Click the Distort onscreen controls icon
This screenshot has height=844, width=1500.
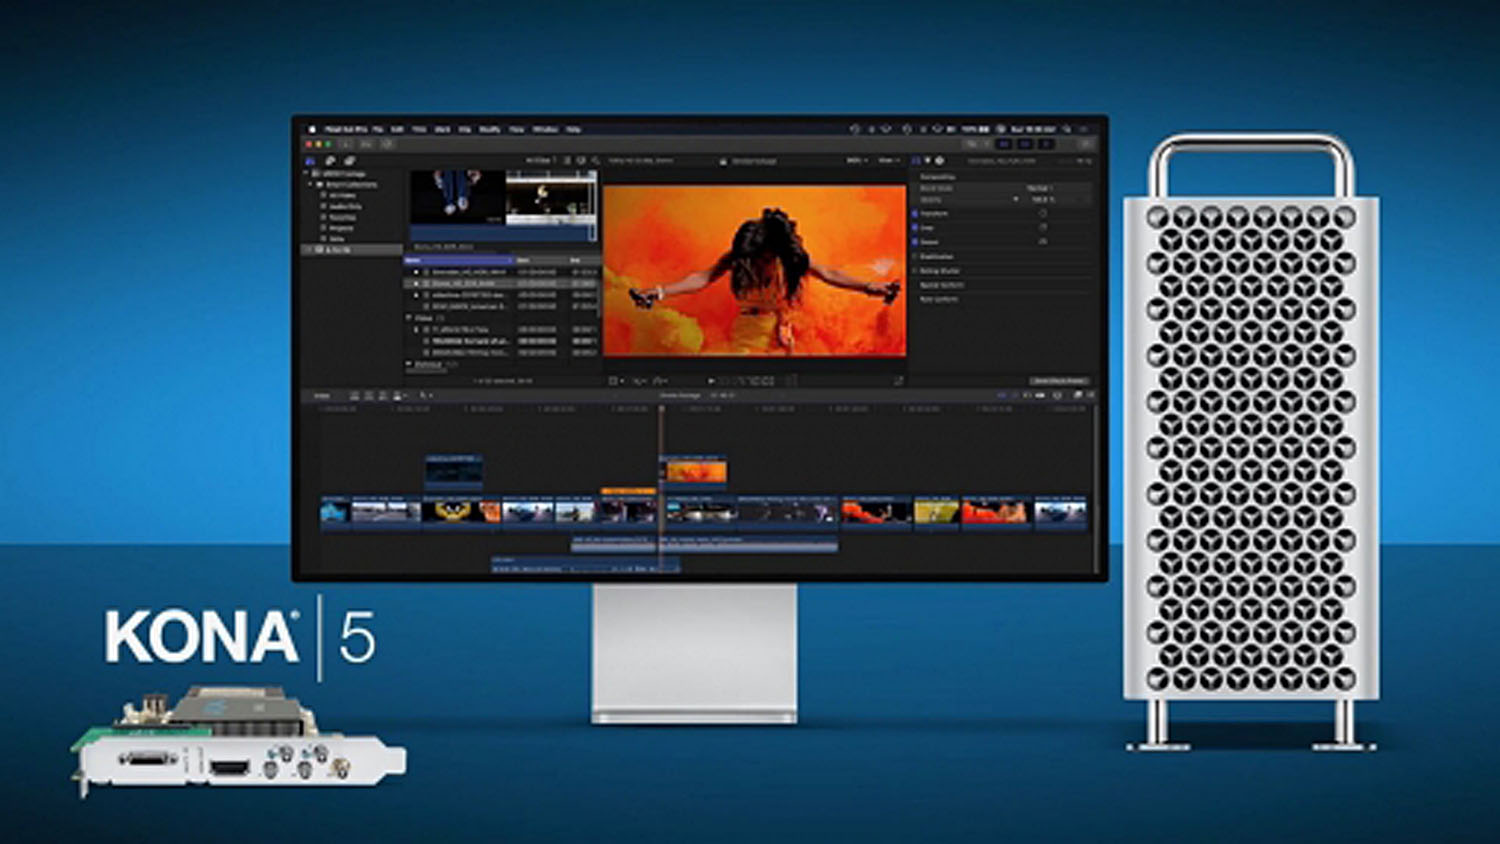(x=1043, y=241)
